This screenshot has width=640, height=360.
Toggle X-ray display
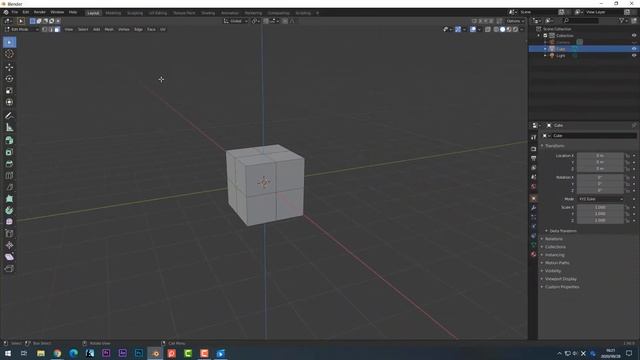488,29
